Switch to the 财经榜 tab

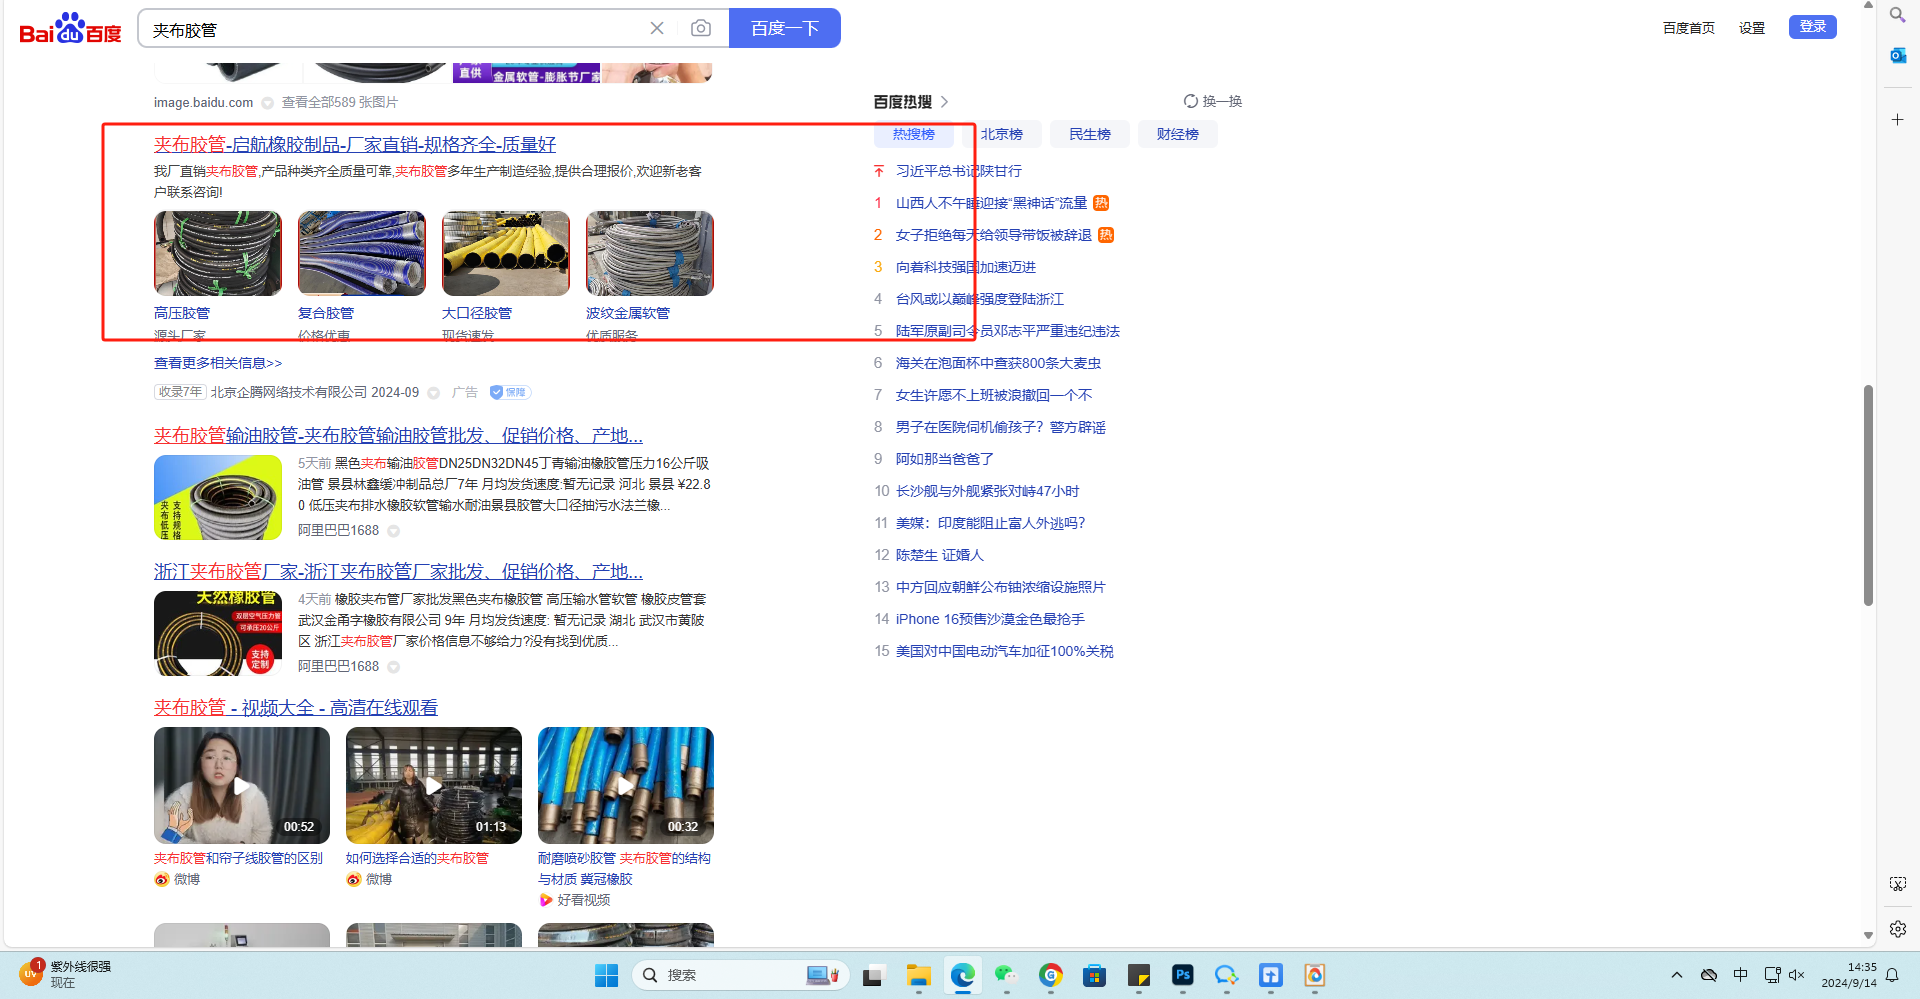pyautogui.click(x=1177, y=134)
